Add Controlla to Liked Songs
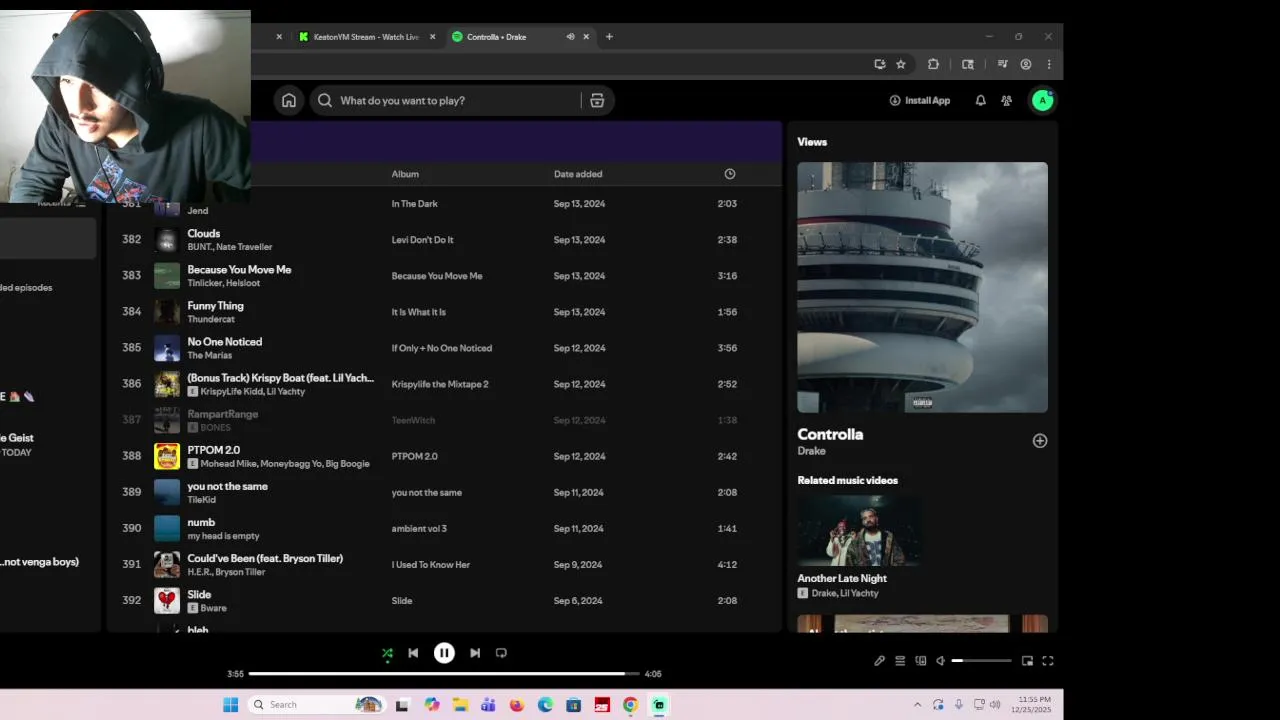1280x720 pixels. click(x=1040, y=441)
